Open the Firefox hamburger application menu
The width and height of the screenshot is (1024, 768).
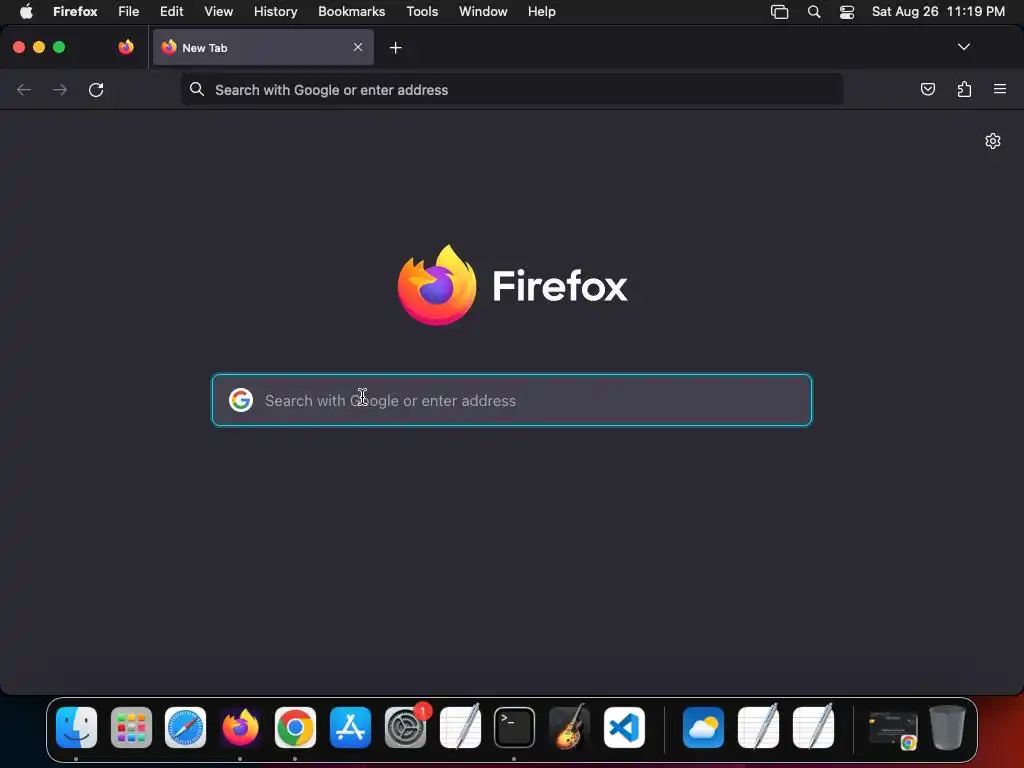pos(1000,89)
